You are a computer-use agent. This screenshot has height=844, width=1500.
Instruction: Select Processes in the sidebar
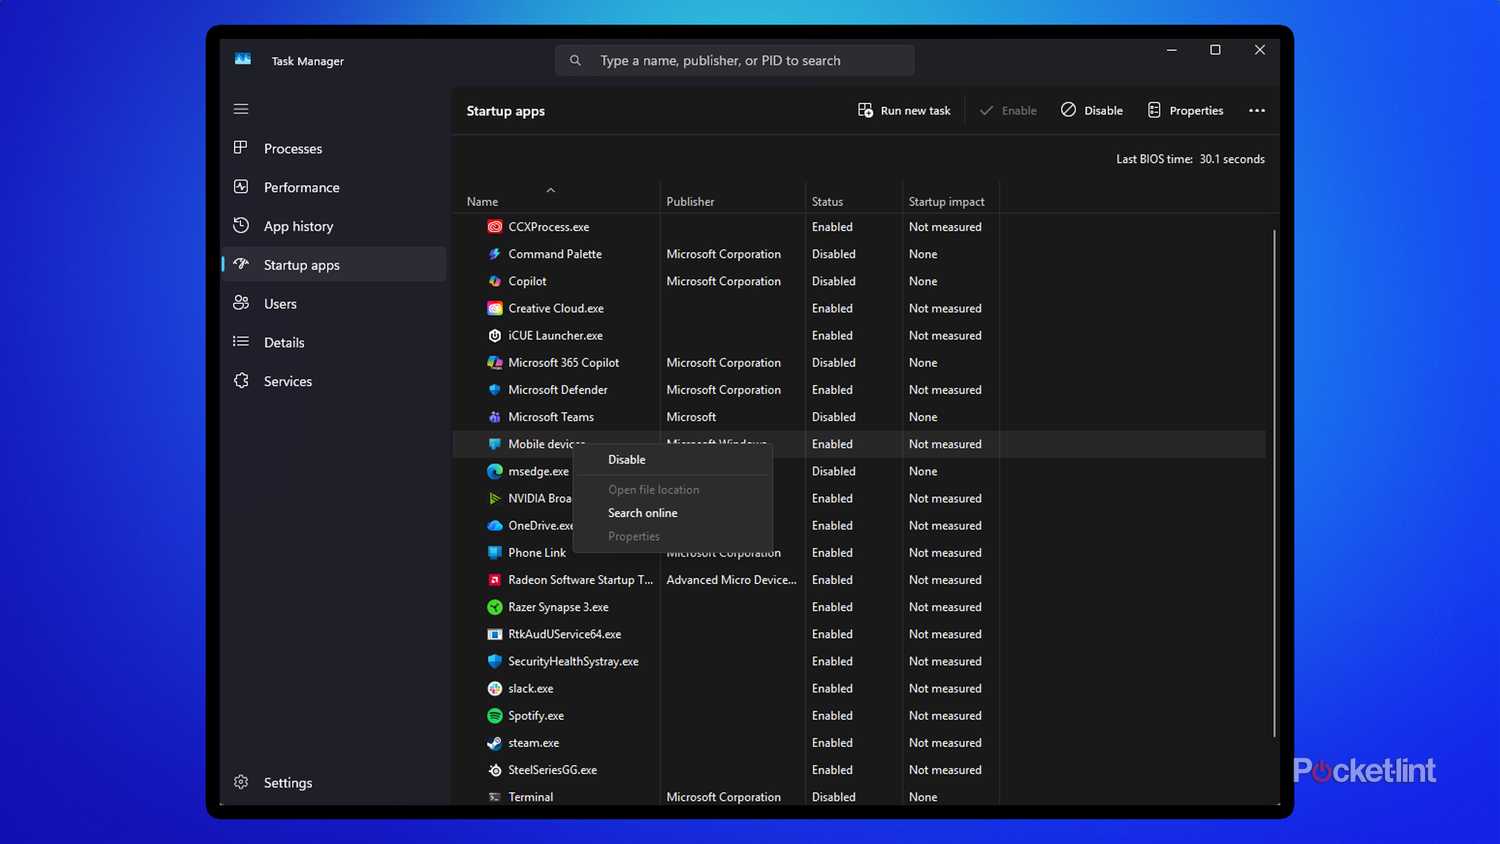coord(292,148)
